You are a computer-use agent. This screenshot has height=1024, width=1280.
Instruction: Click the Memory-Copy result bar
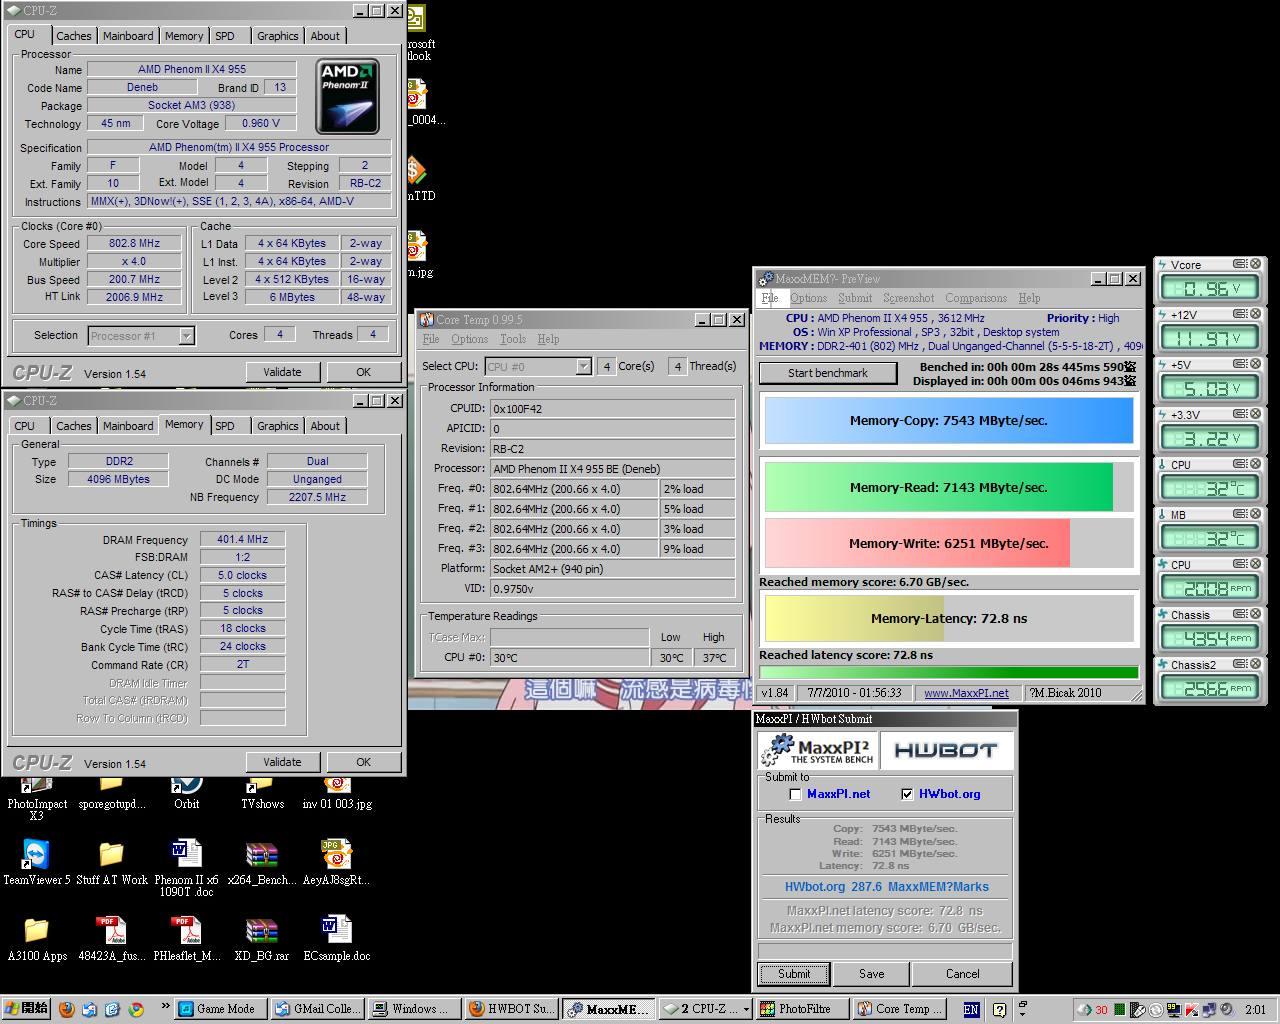[949, 420]
